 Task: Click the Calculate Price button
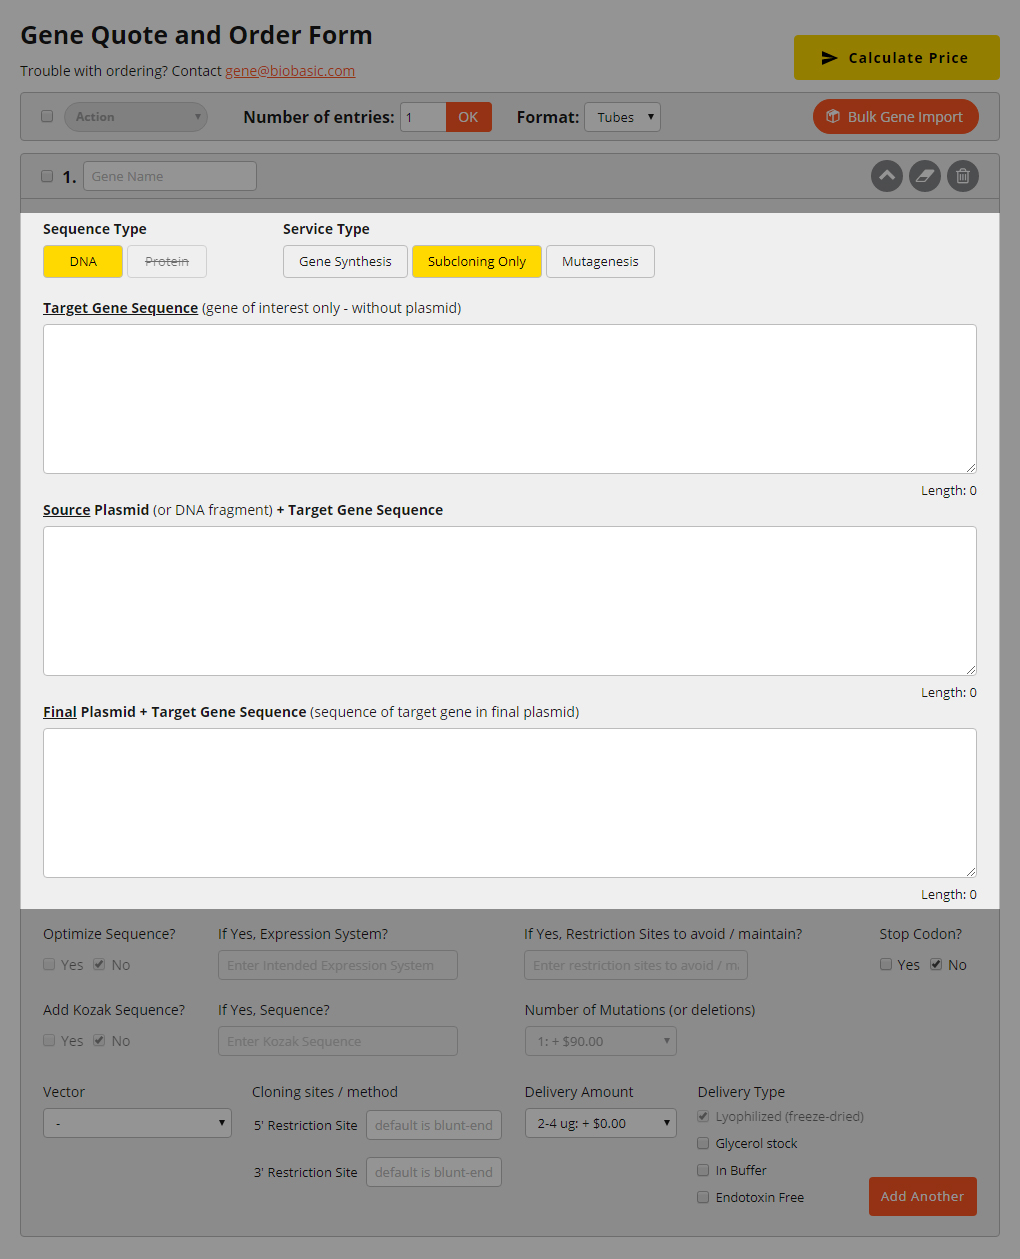(x=896, y=58)
